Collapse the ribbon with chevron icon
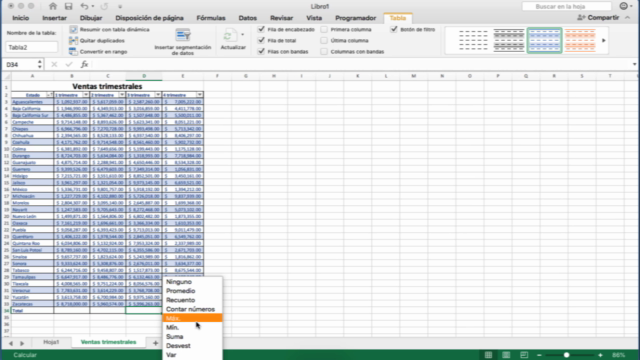Screen dimensions: 640x360 (x=628, y=18)
